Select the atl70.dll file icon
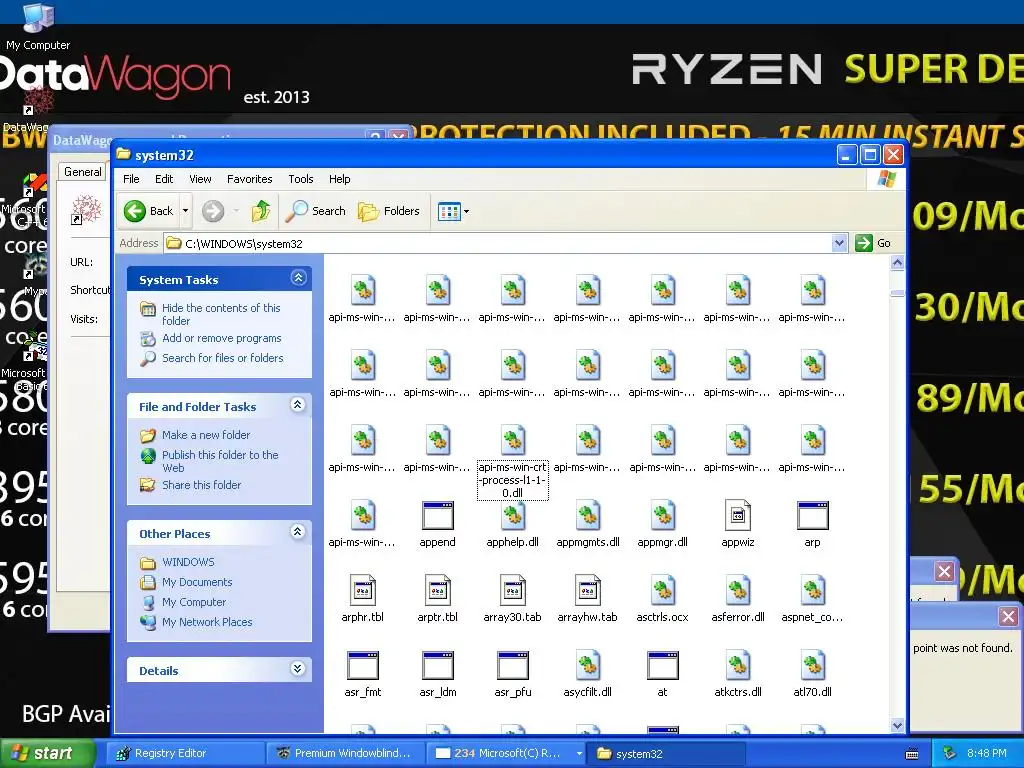 (x=812, y=665)
